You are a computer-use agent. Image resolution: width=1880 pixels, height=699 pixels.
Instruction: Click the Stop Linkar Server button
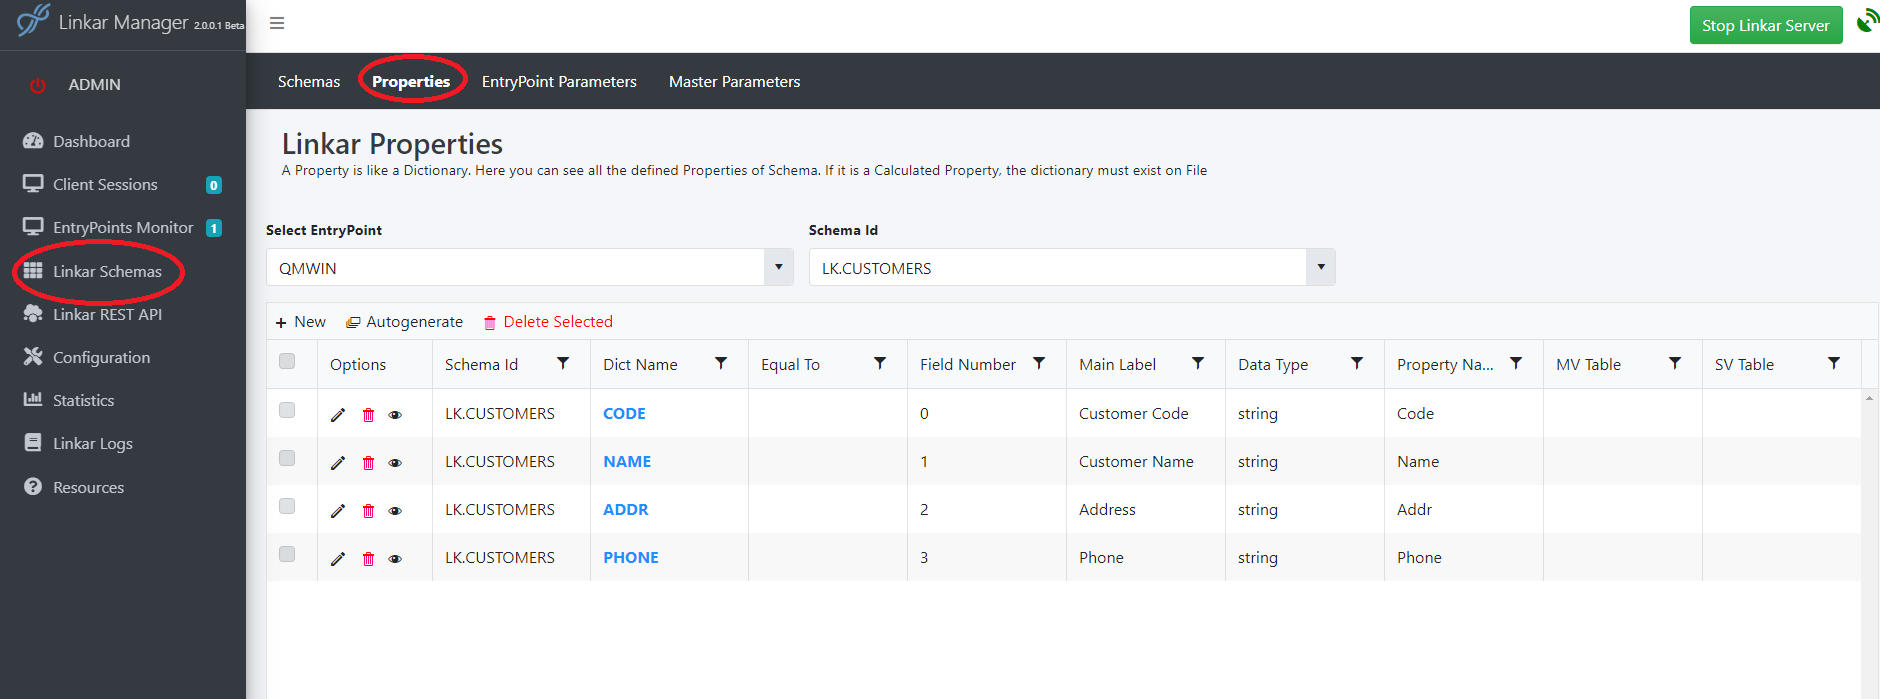(x=1766, y=25)
